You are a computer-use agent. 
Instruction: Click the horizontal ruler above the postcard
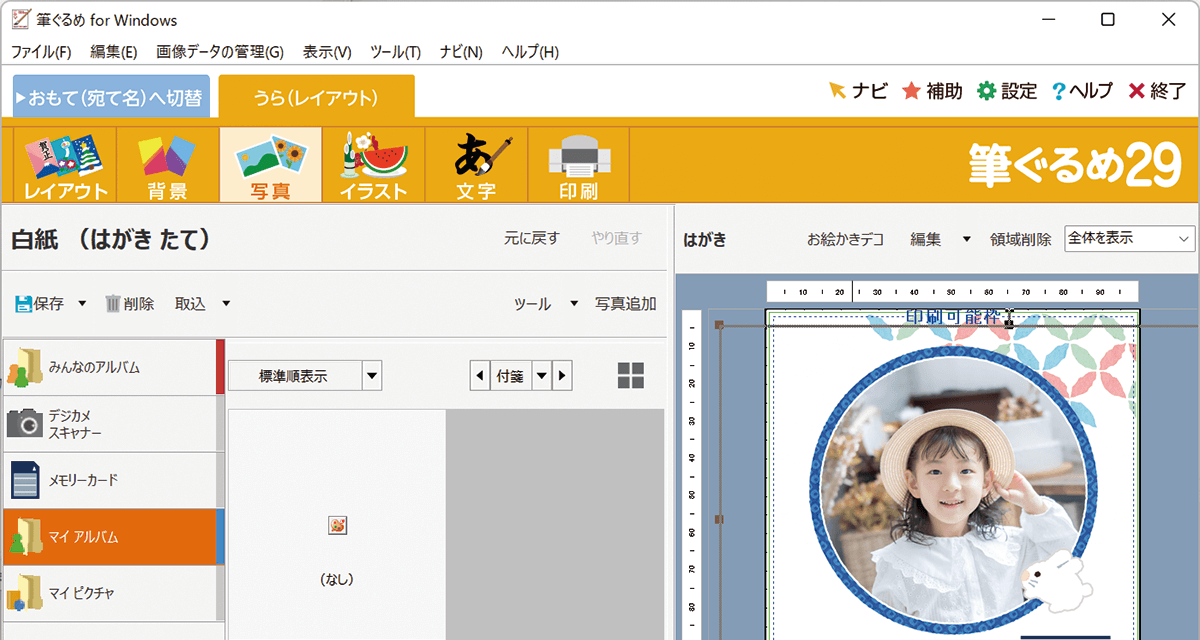click(x=952, y=291)
